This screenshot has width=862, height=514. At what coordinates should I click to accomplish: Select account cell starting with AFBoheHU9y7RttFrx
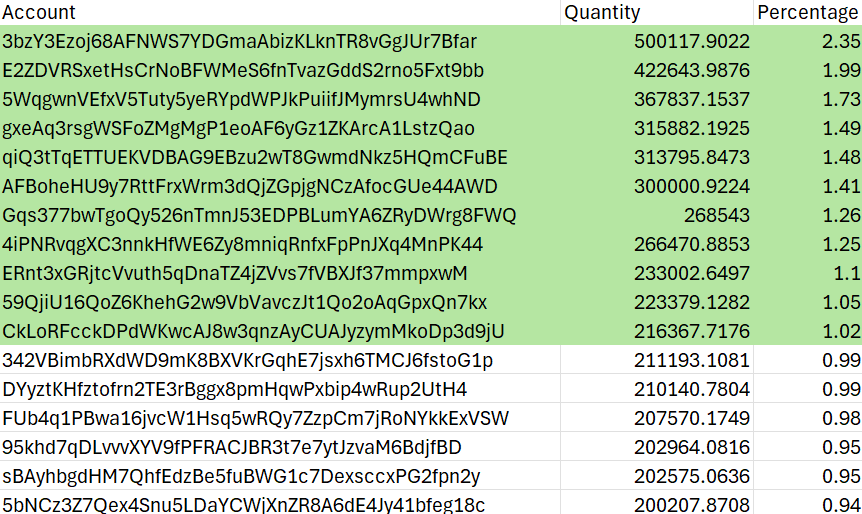tap(280, 186)
